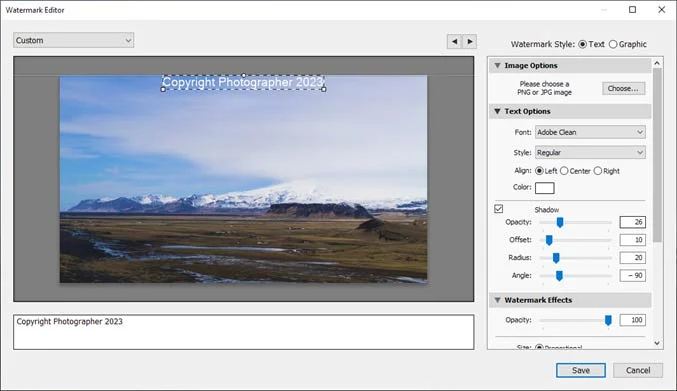Click the Shadow Angle slider handle

[559, 275]
